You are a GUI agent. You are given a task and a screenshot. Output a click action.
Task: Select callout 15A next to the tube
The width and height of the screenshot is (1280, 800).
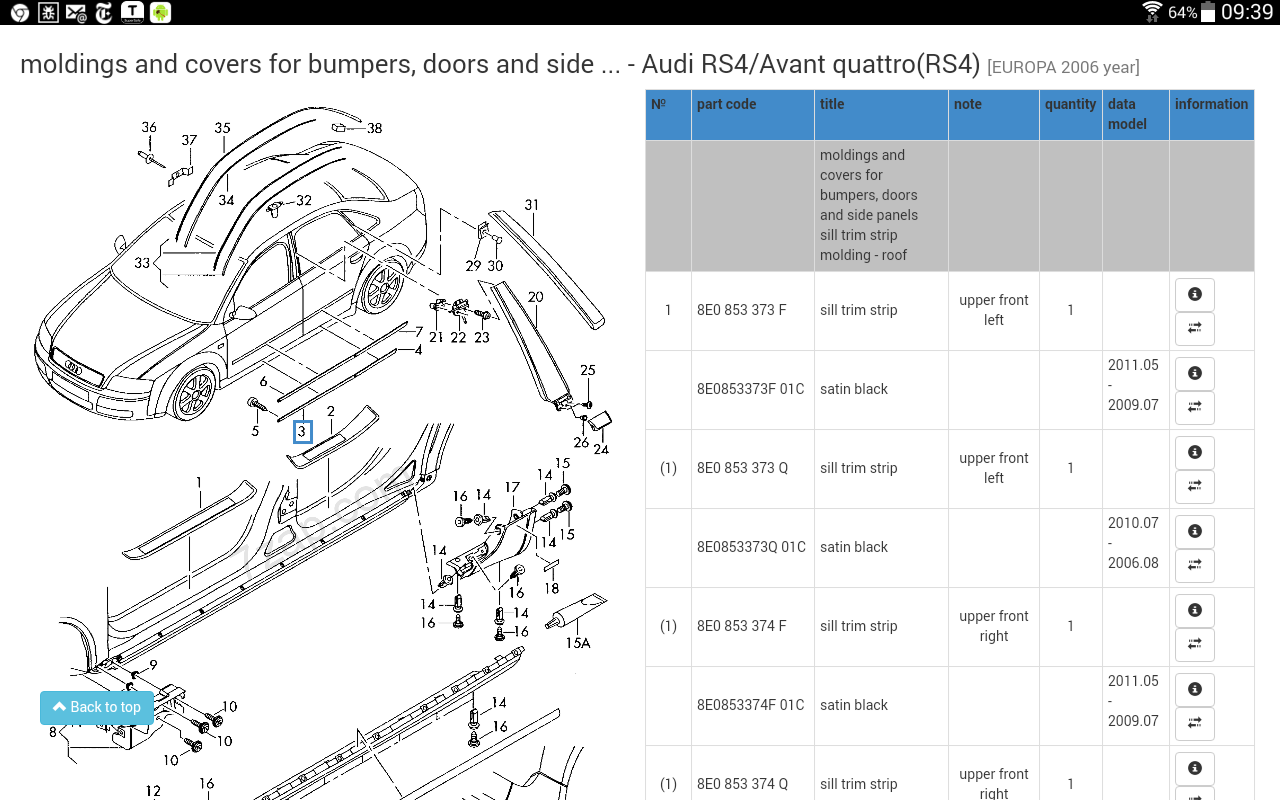pos(578,643)
